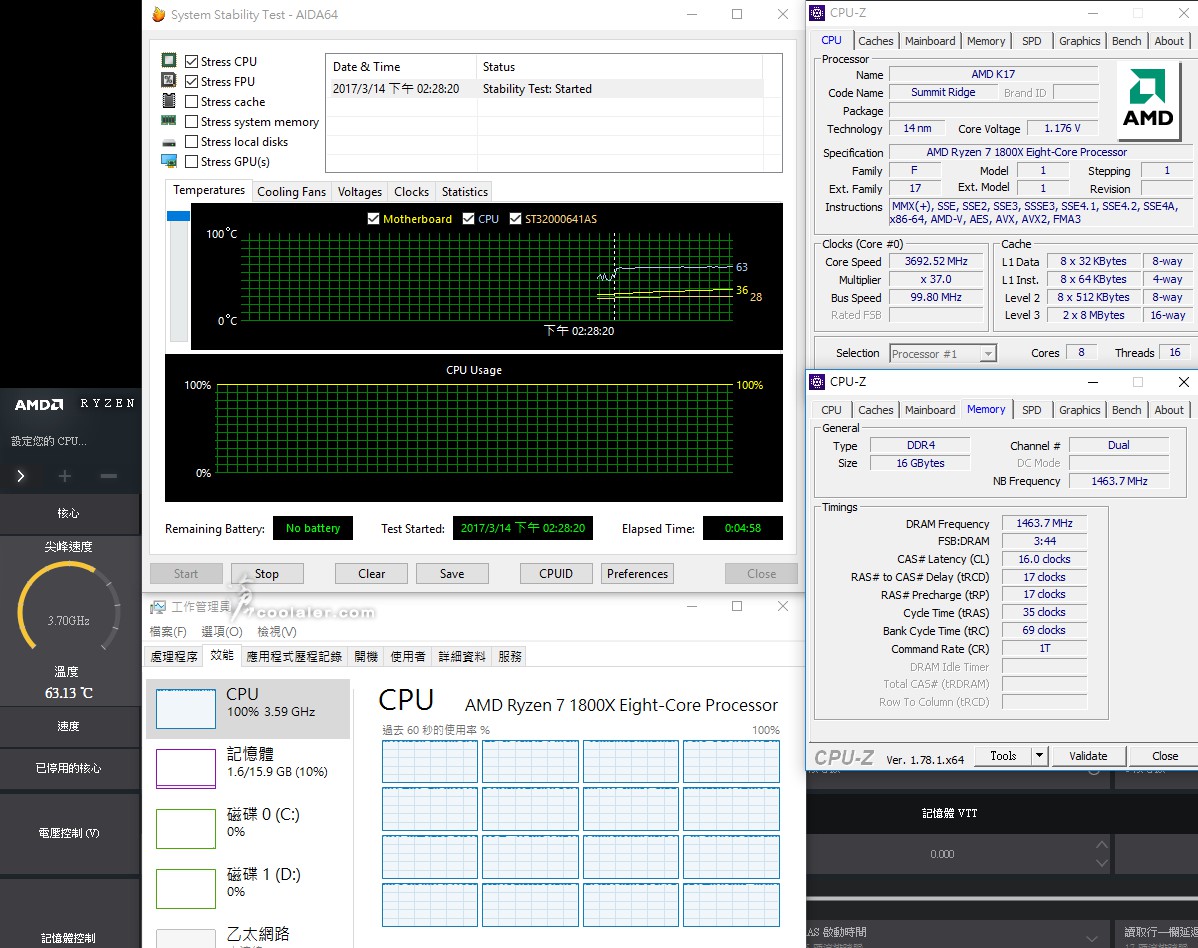This screenshot has height=948, width=1198.
Task: Toggle the Stress CPU checkbox
Action: coord(192,61)
